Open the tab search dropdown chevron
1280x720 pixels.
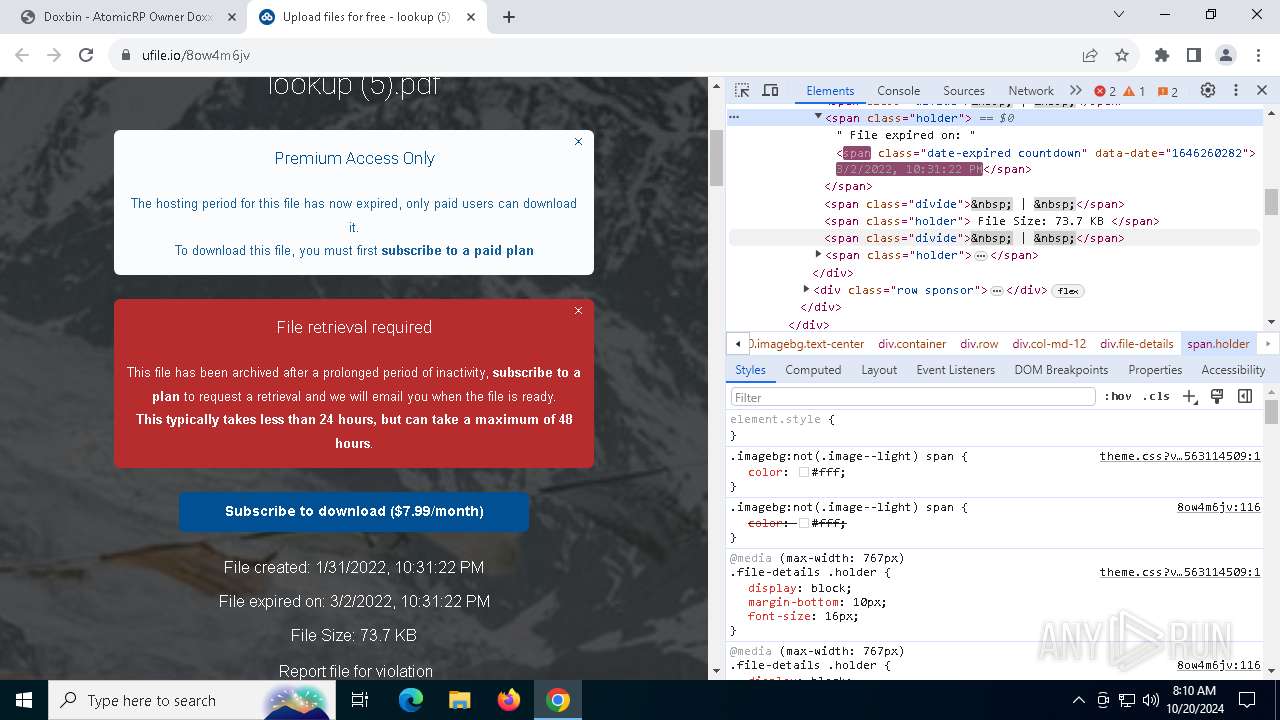[1118, 15]
